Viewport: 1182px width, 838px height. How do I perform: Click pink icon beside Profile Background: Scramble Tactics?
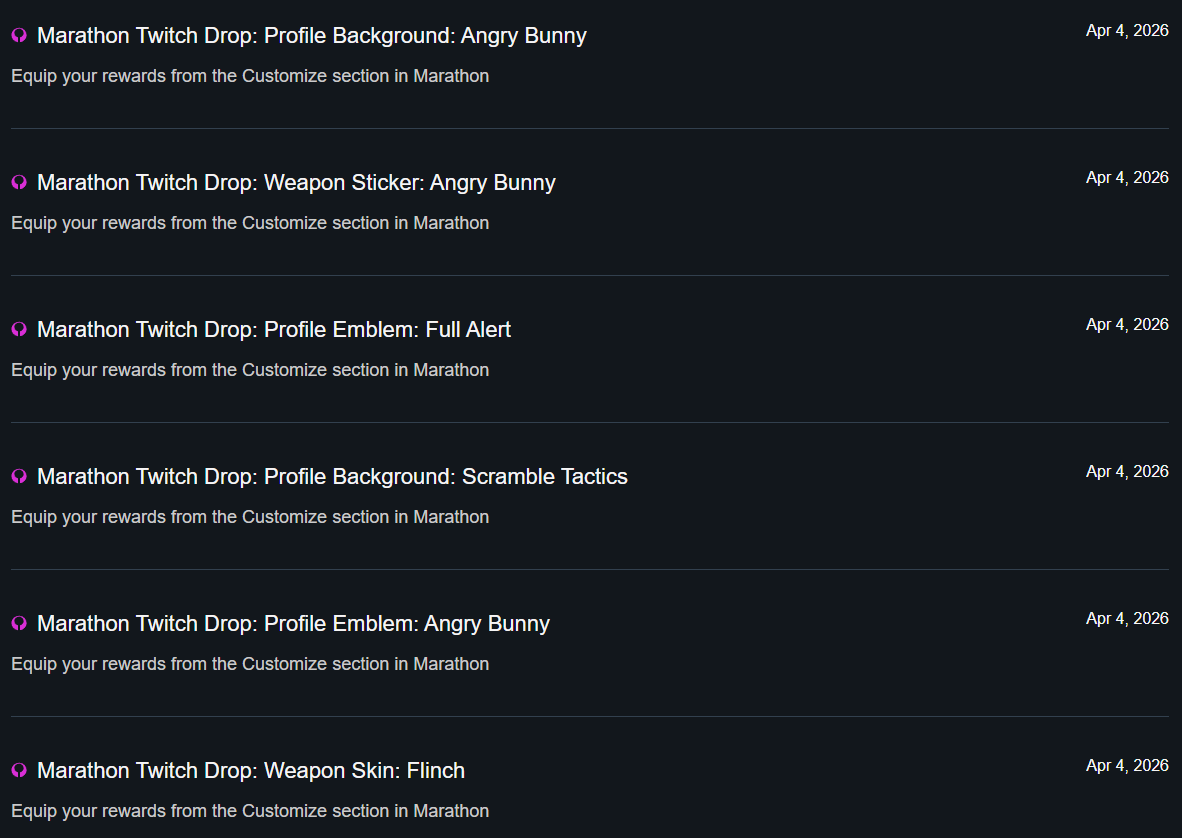click(x=19, y=477)
